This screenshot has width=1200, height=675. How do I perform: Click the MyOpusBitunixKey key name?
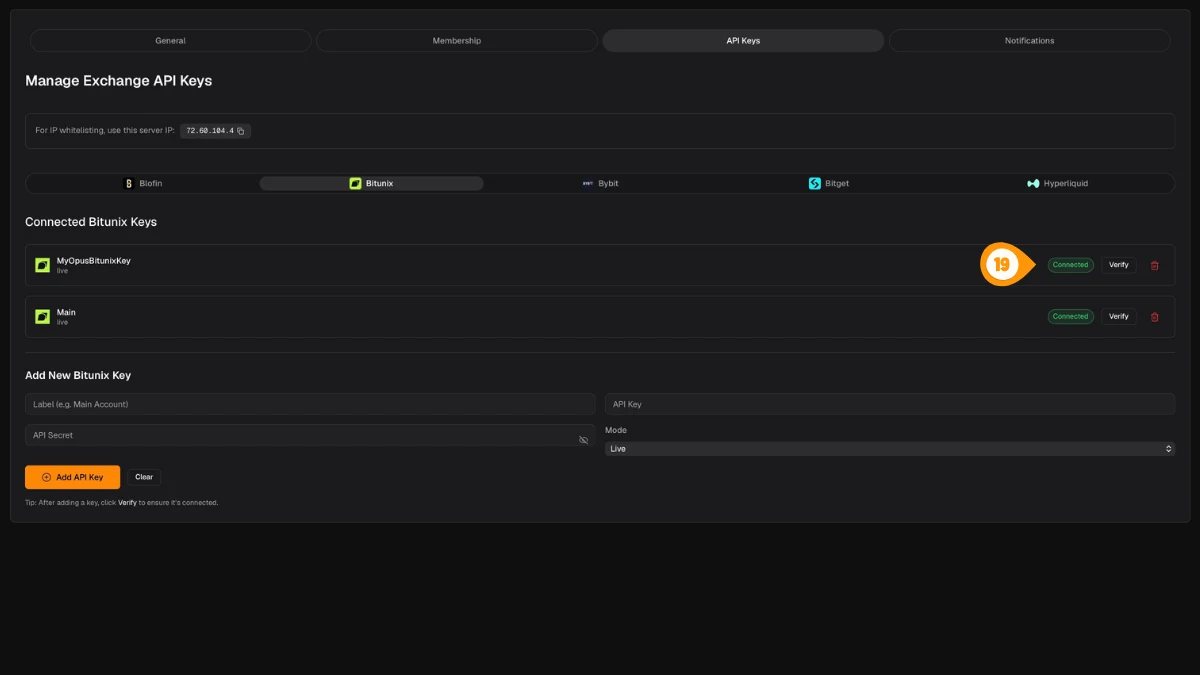coord(94,261)
